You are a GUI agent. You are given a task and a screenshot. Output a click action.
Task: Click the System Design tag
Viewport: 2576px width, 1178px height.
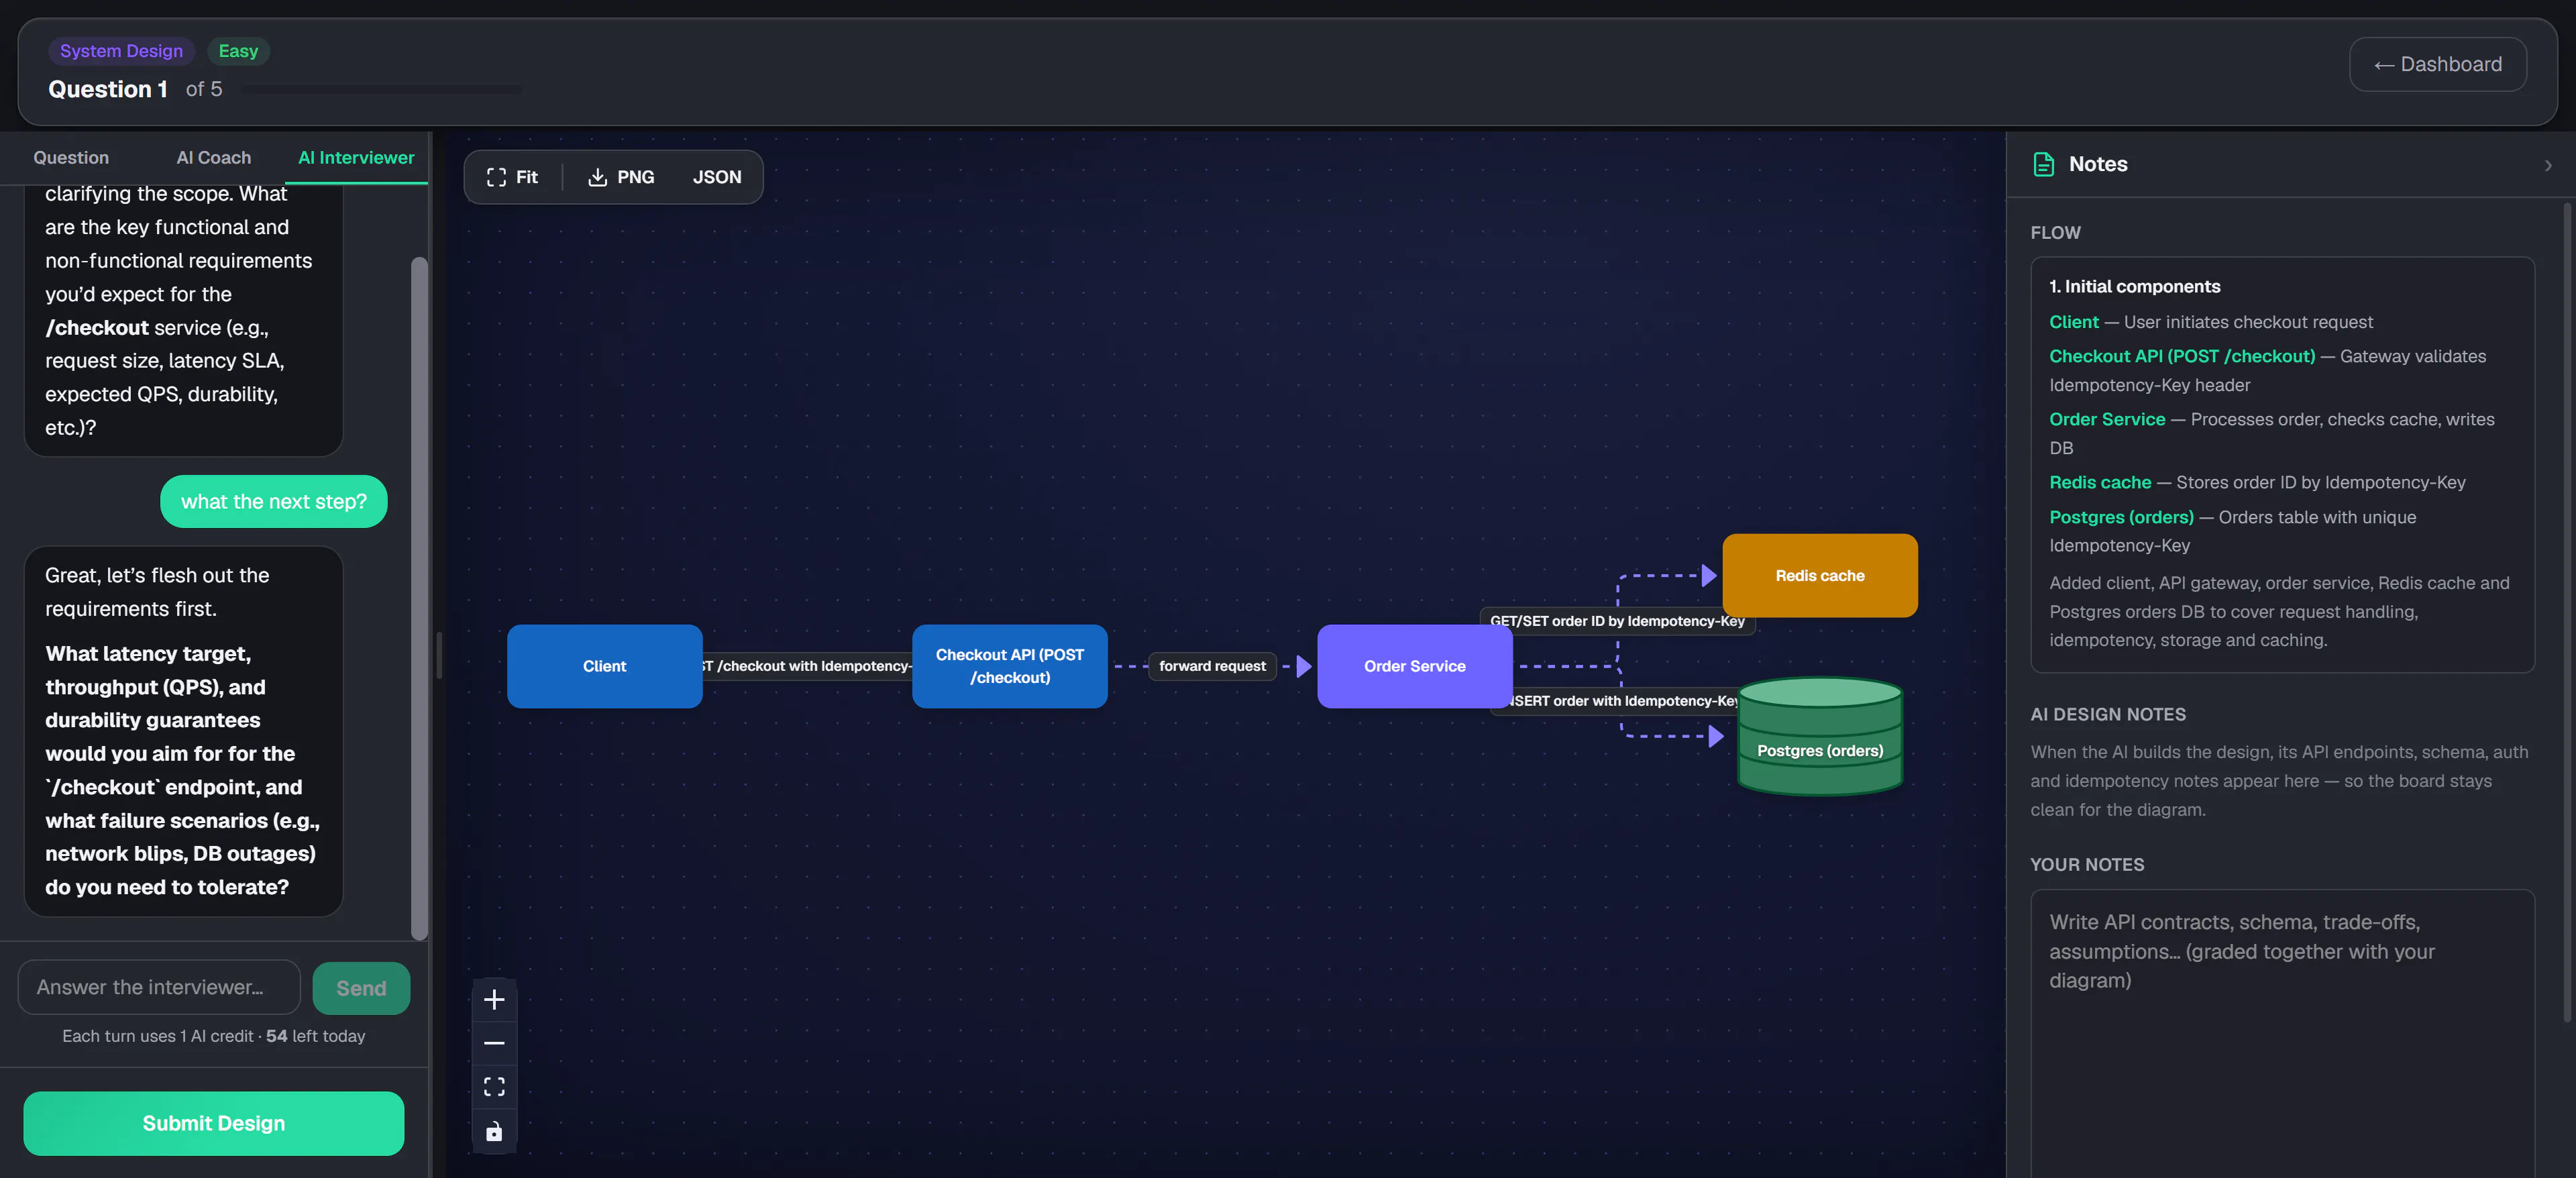coord(121,51)
